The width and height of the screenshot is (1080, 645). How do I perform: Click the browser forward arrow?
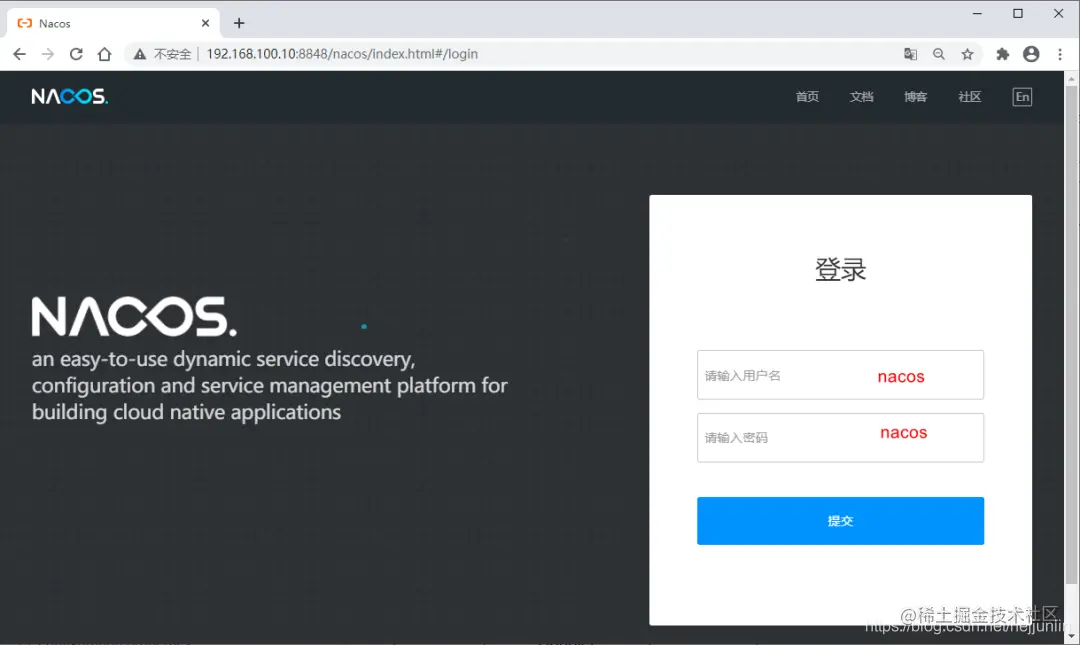point(48,54)
